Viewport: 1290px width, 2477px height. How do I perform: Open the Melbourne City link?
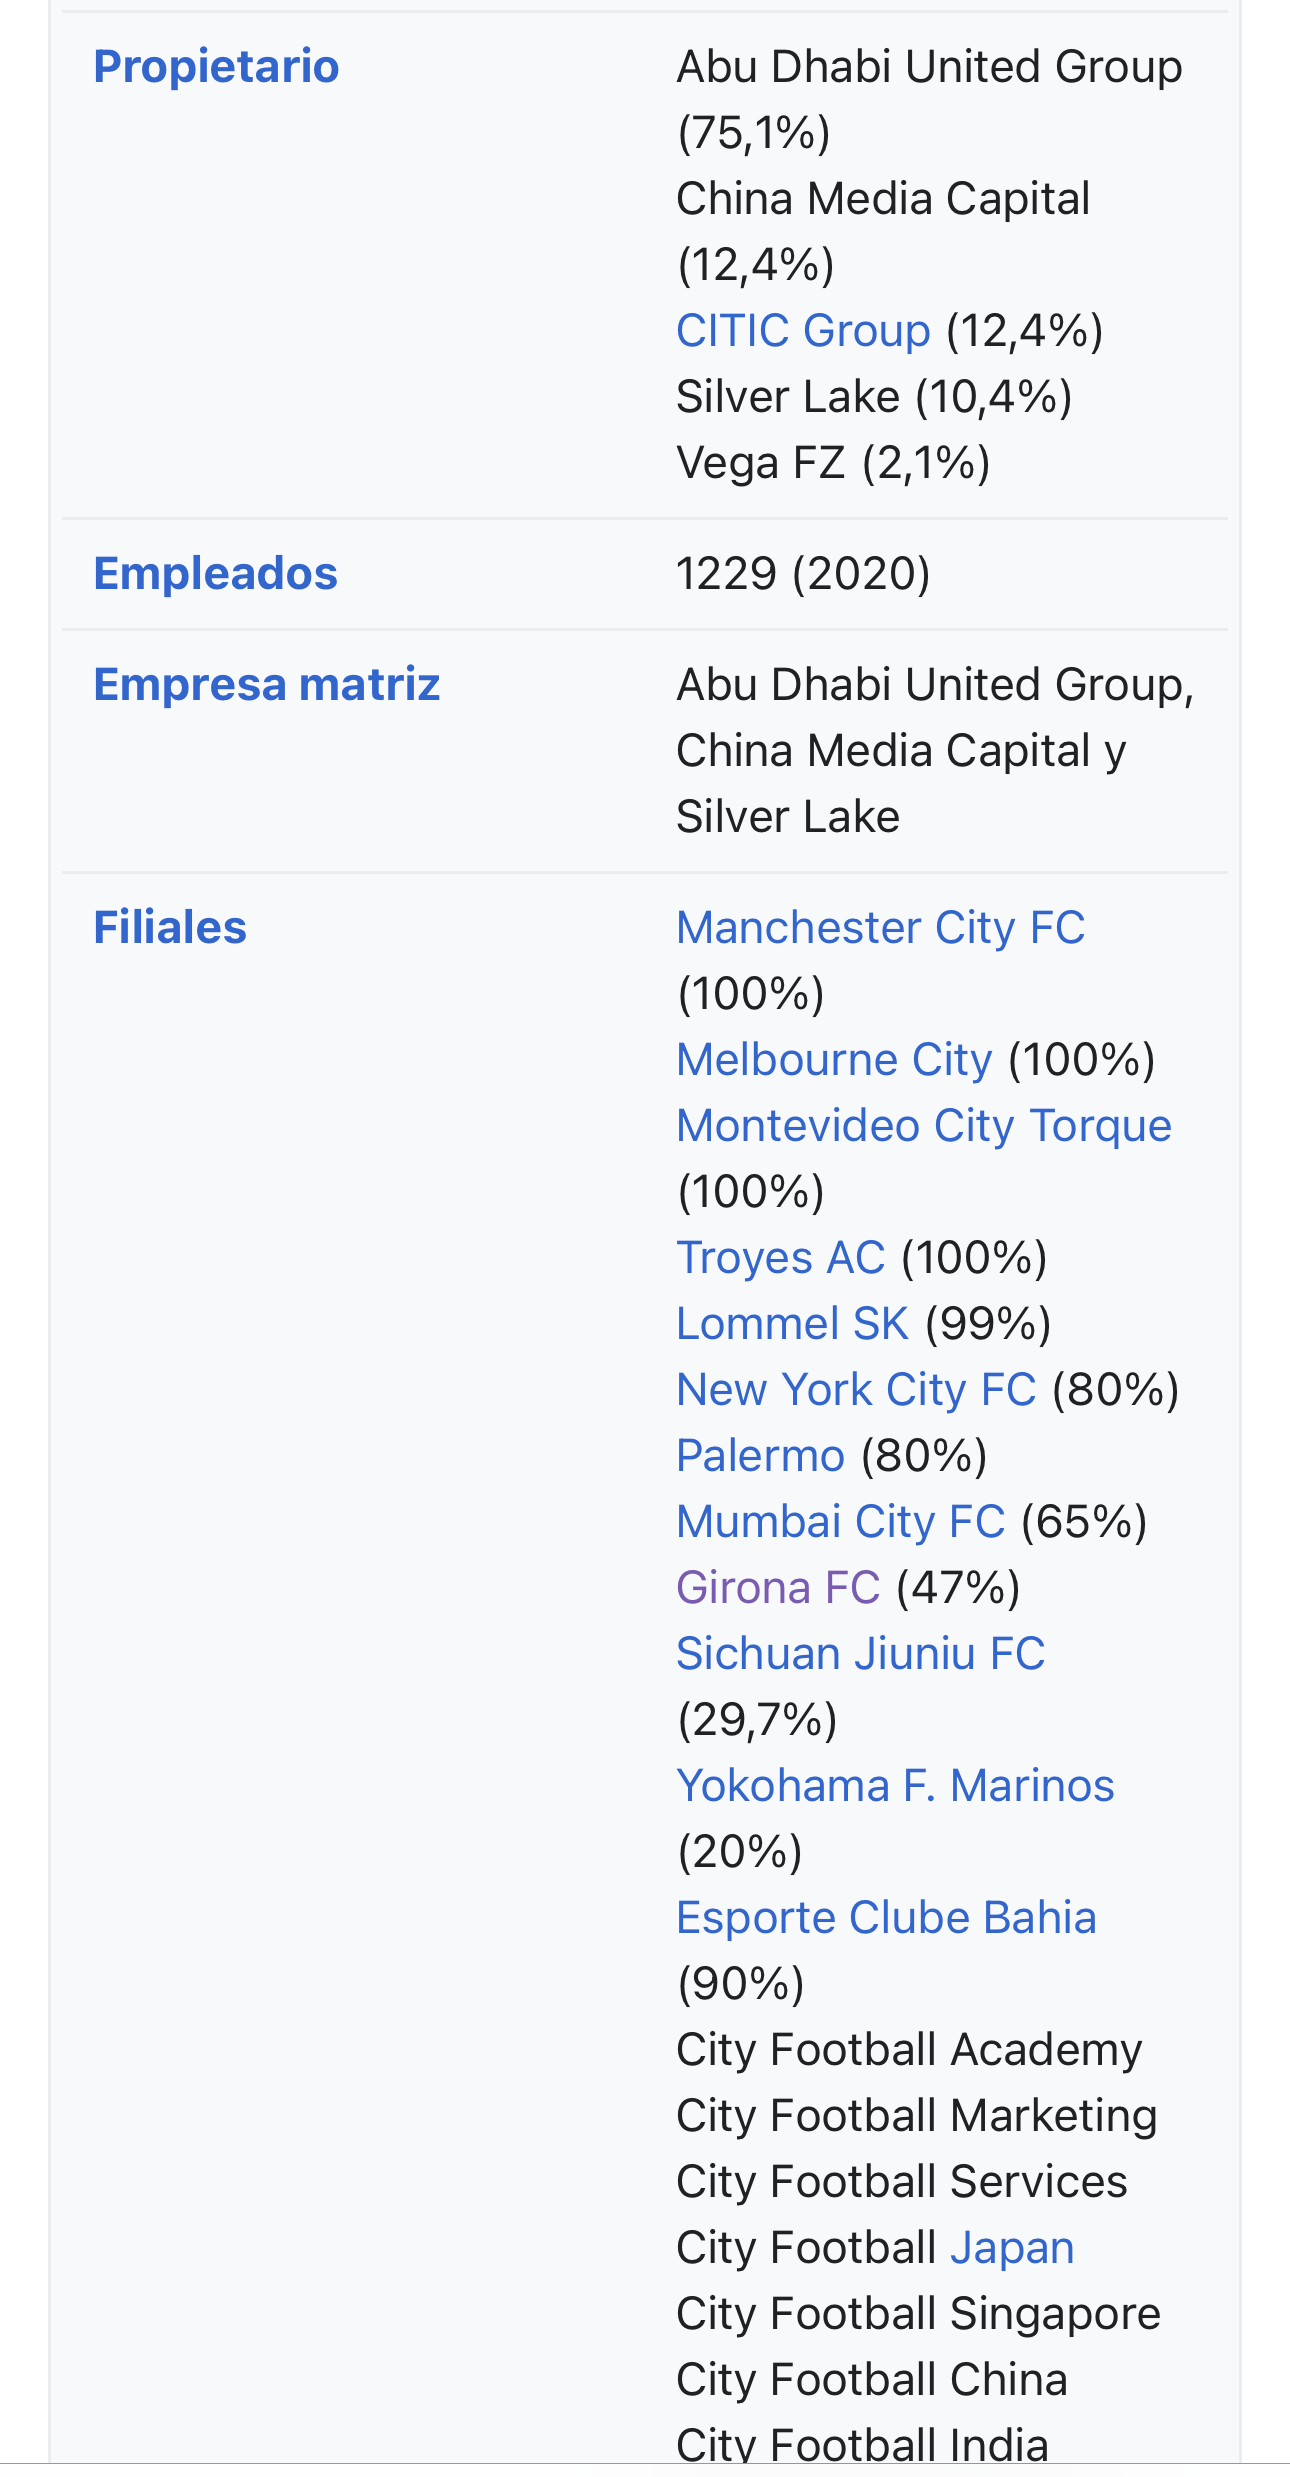tap(835, 1060)
